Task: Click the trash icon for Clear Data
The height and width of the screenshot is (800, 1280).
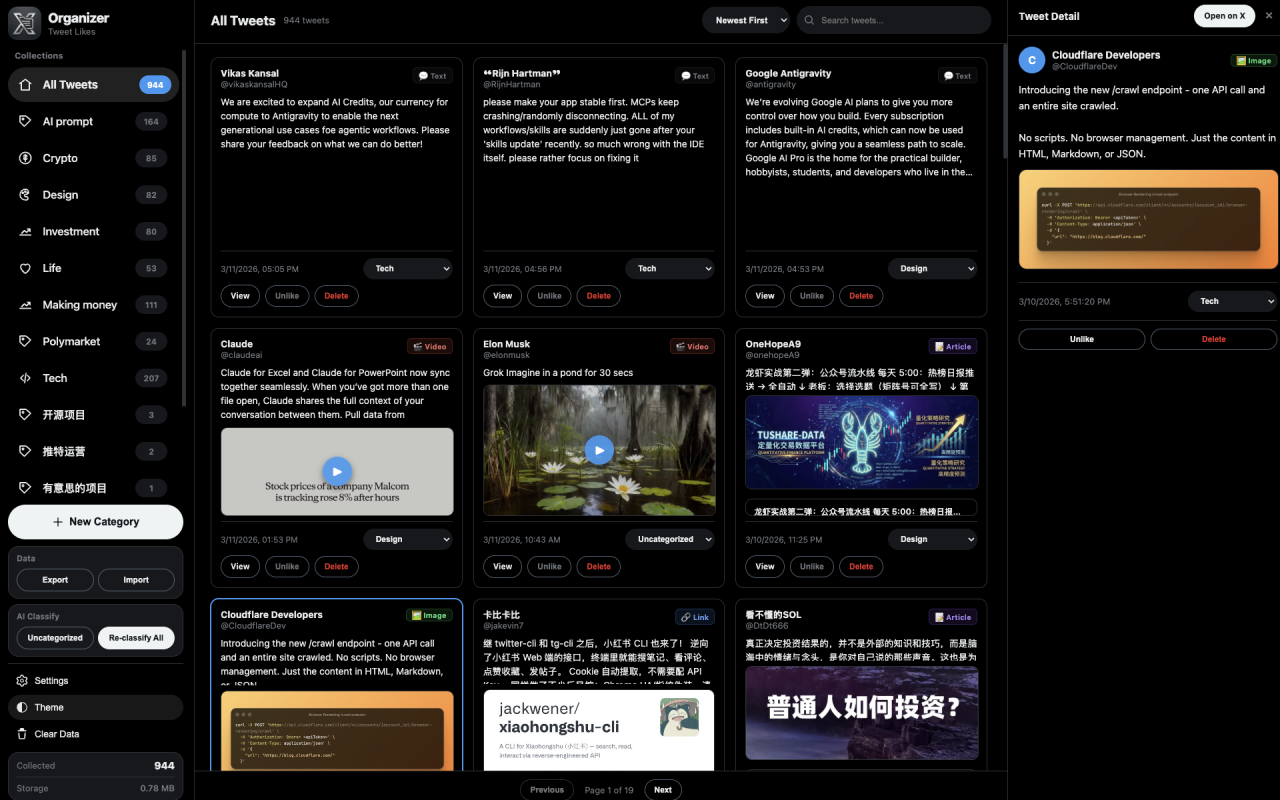Action: pos(23,734)
